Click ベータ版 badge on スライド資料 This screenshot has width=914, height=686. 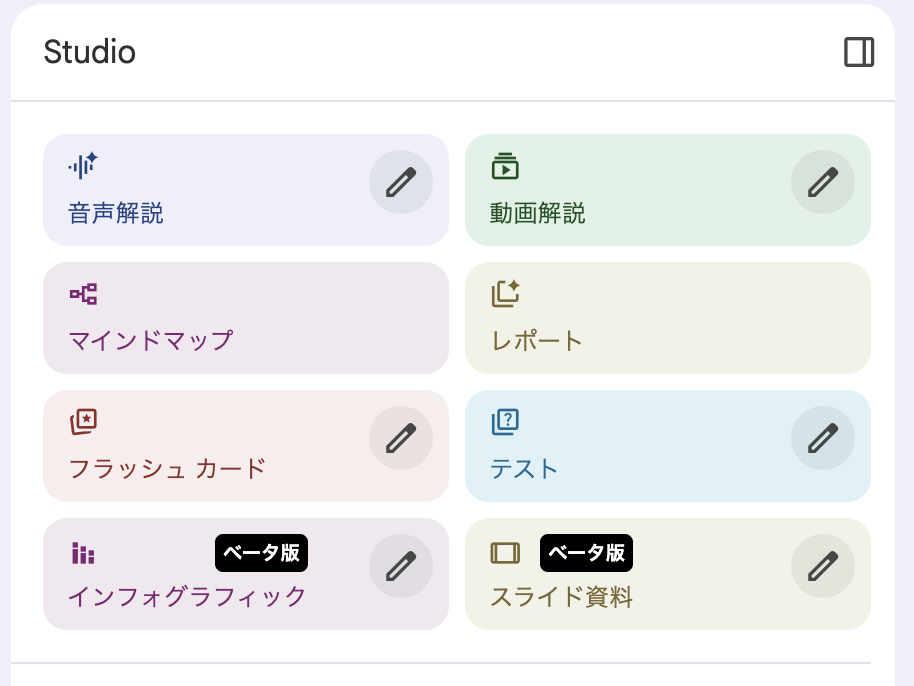click(x=586, y=553)
